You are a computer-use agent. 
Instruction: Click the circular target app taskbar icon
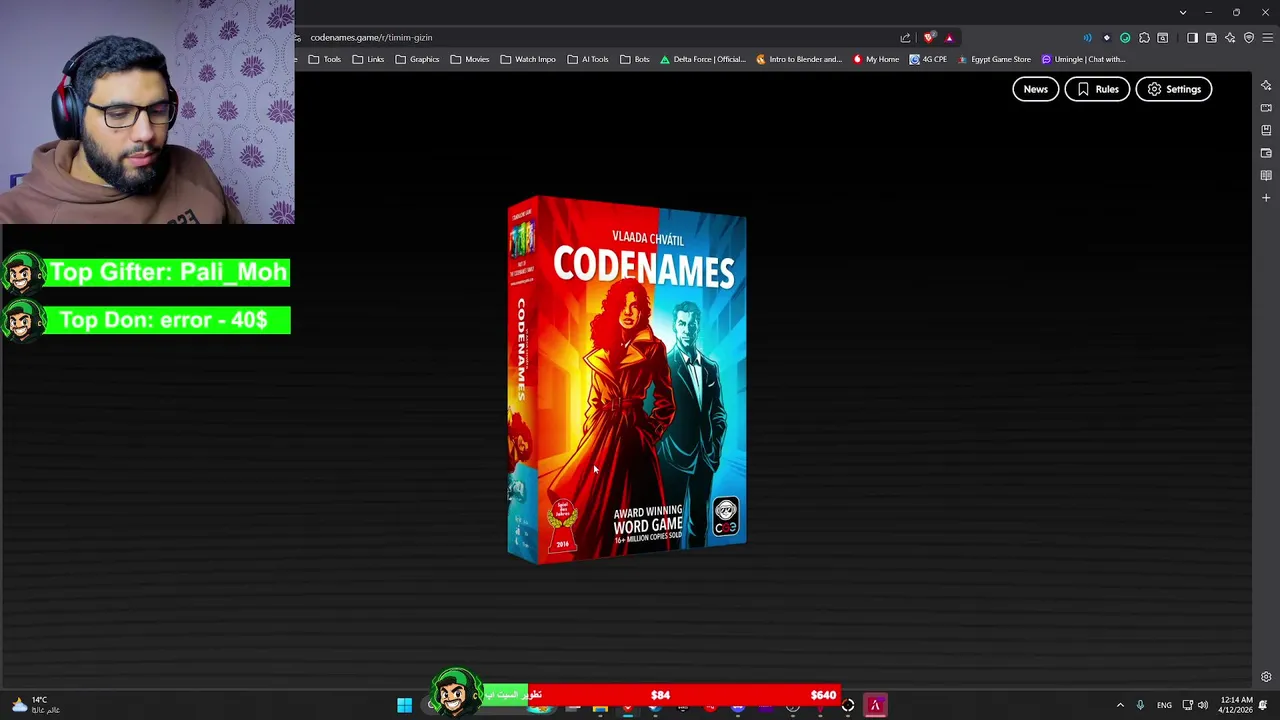coord(848,706)
